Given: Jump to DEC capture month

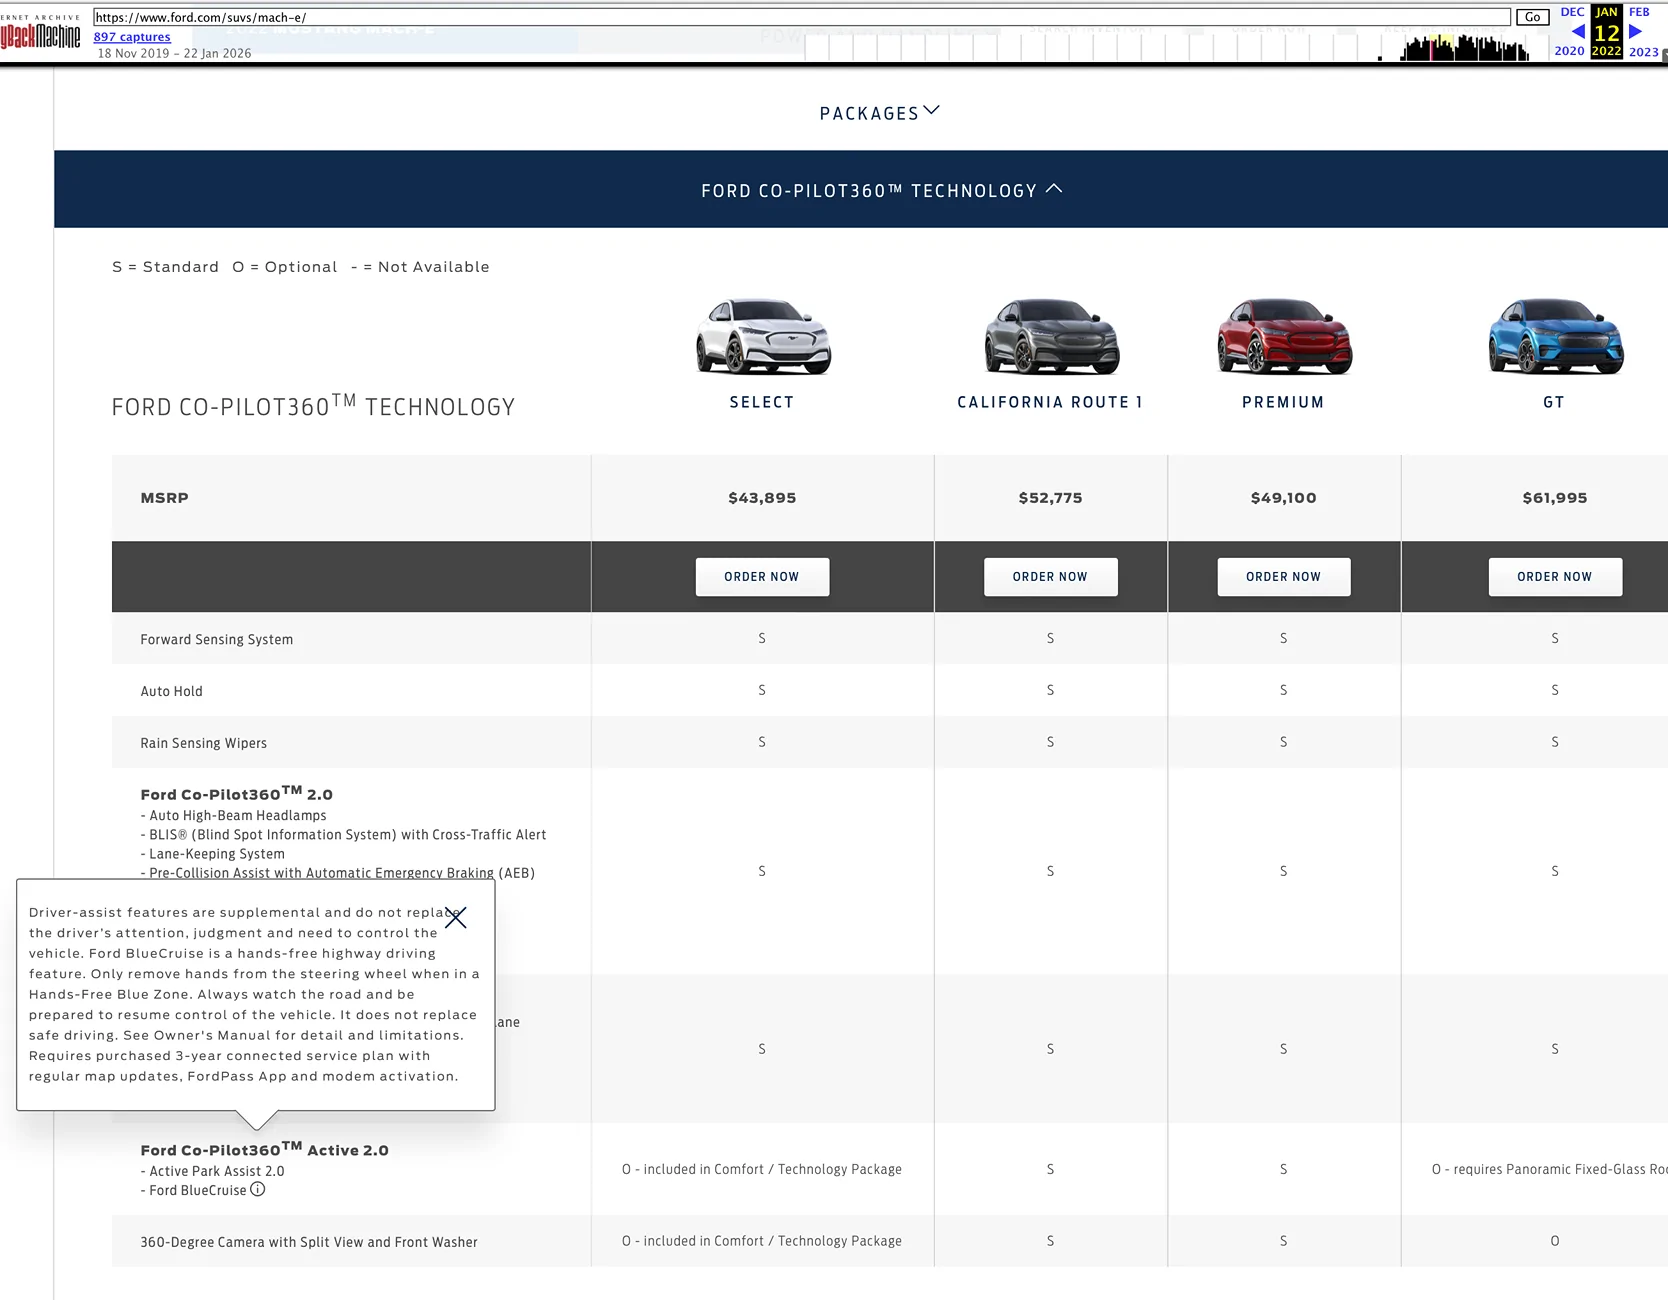Looking at the screenshot, I should pyautogui.click(x=1572, y=12).
